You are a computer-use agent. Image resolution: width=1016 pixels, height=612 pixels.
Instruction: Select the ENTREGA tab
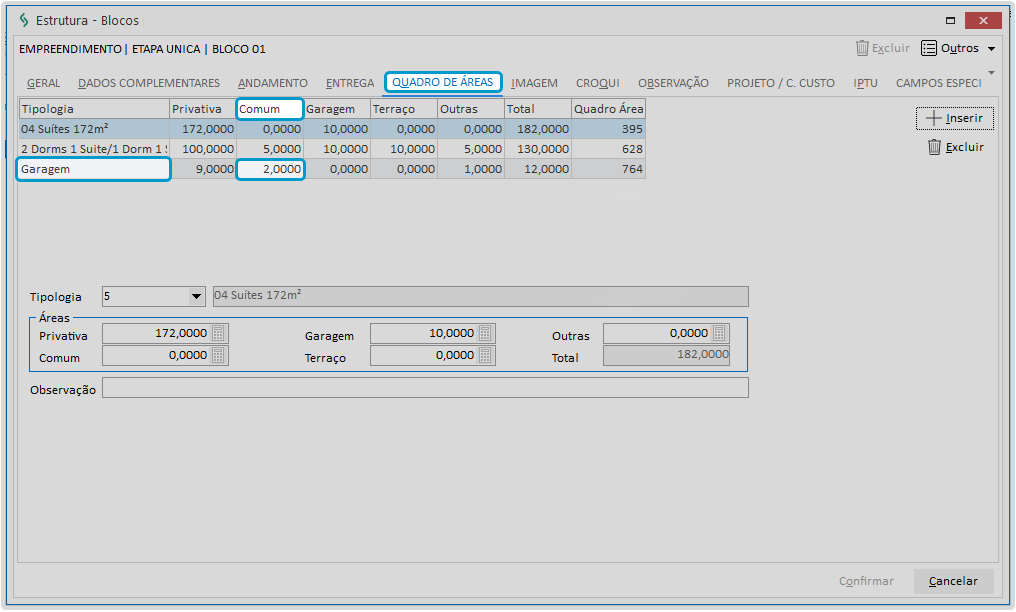[x=350, y=83]
